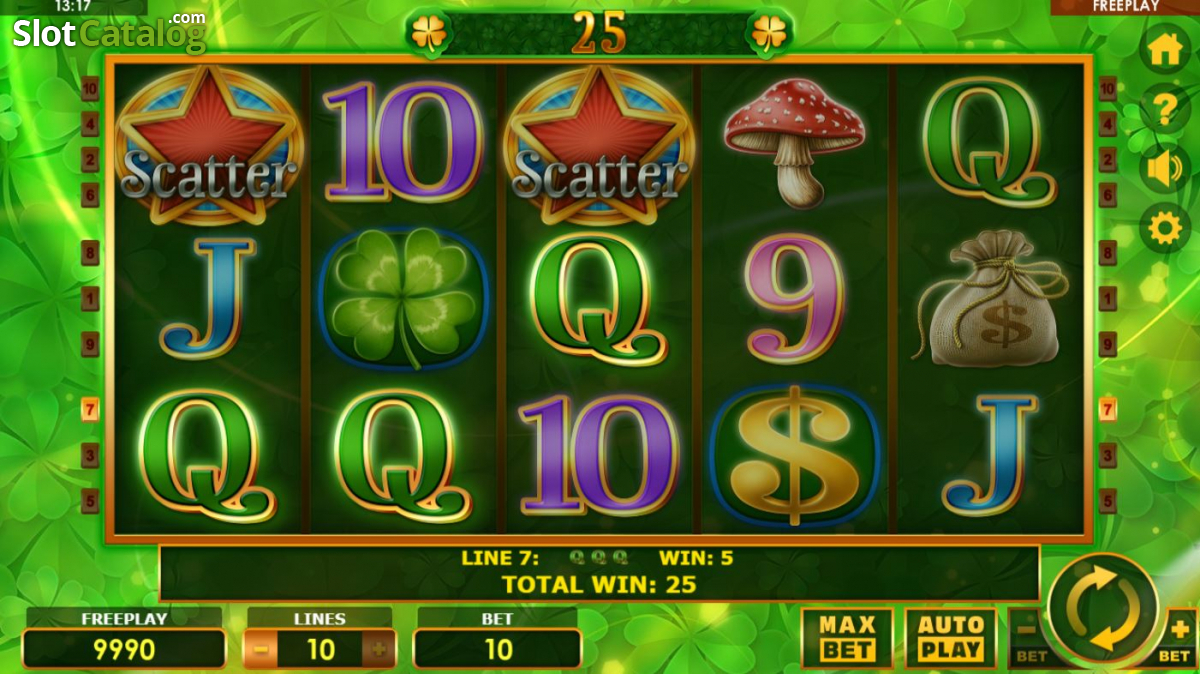Select payline 5 marker on right side
This screenshot has height=674, width=1200.
pos(1107,500)
